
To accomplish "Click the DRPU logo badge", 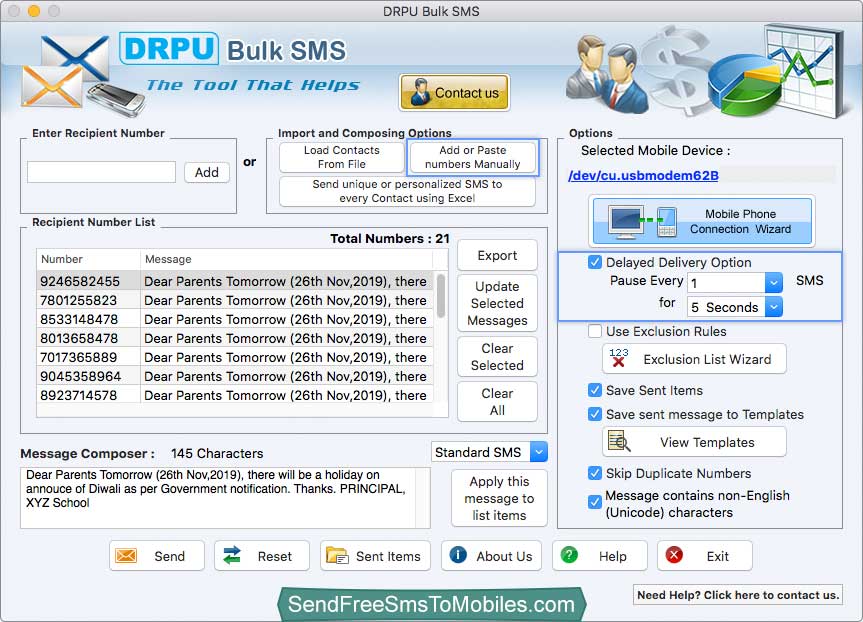I will pos(169,48).
